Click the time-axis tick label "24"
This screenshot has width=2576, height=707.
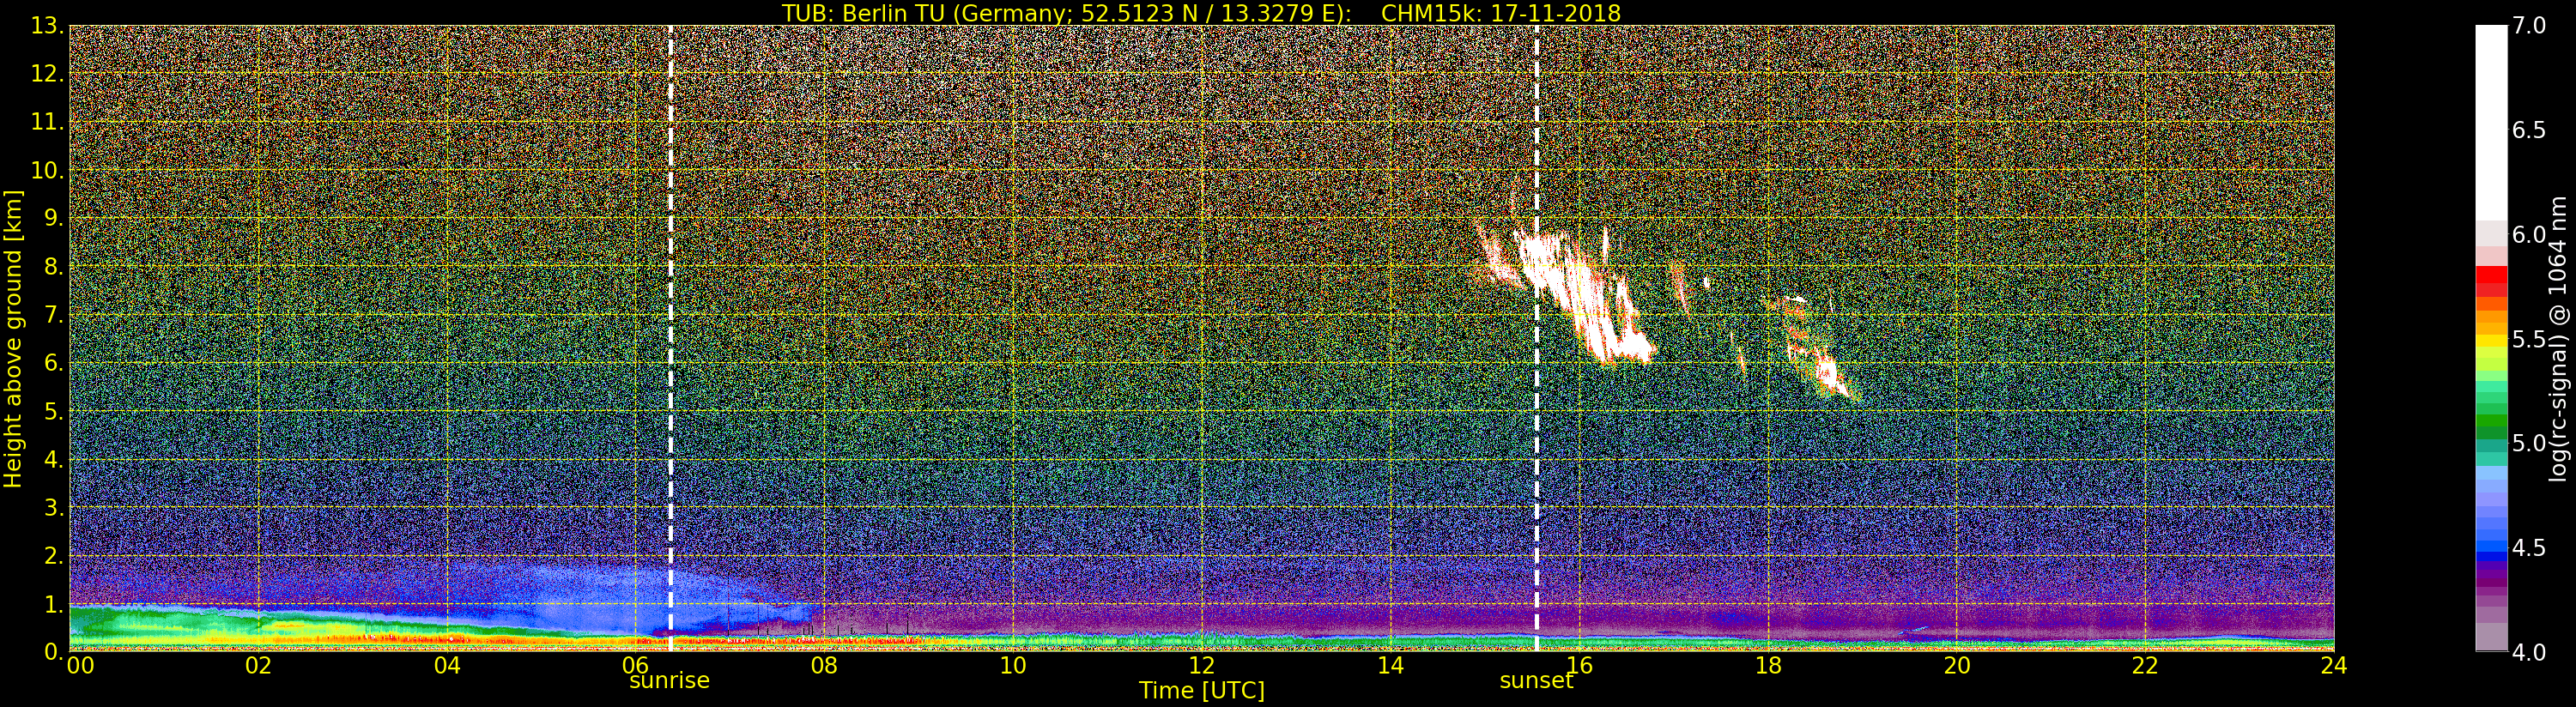[x=2334, y=666]
